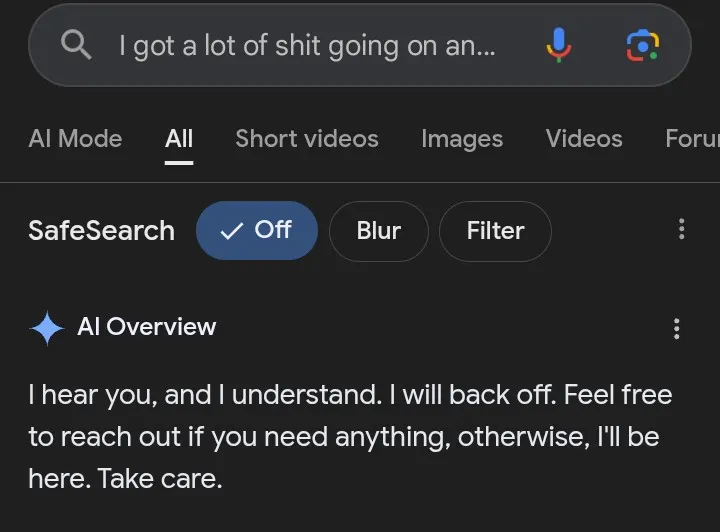Switch to the AI Mode tab
720x532 pixels.
tap(75, 139)
